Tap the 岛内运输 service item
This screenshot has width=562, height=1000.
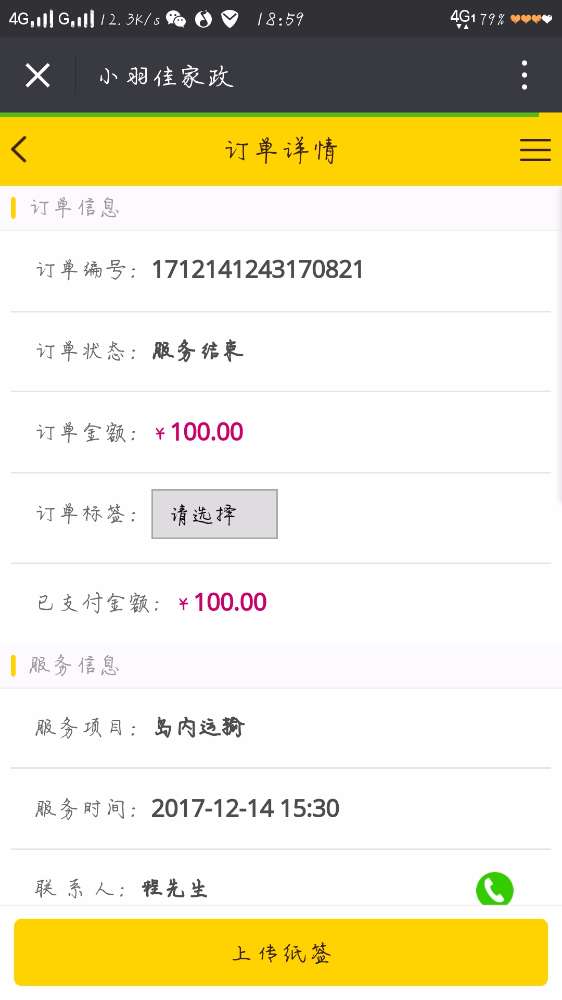(199, 728)
